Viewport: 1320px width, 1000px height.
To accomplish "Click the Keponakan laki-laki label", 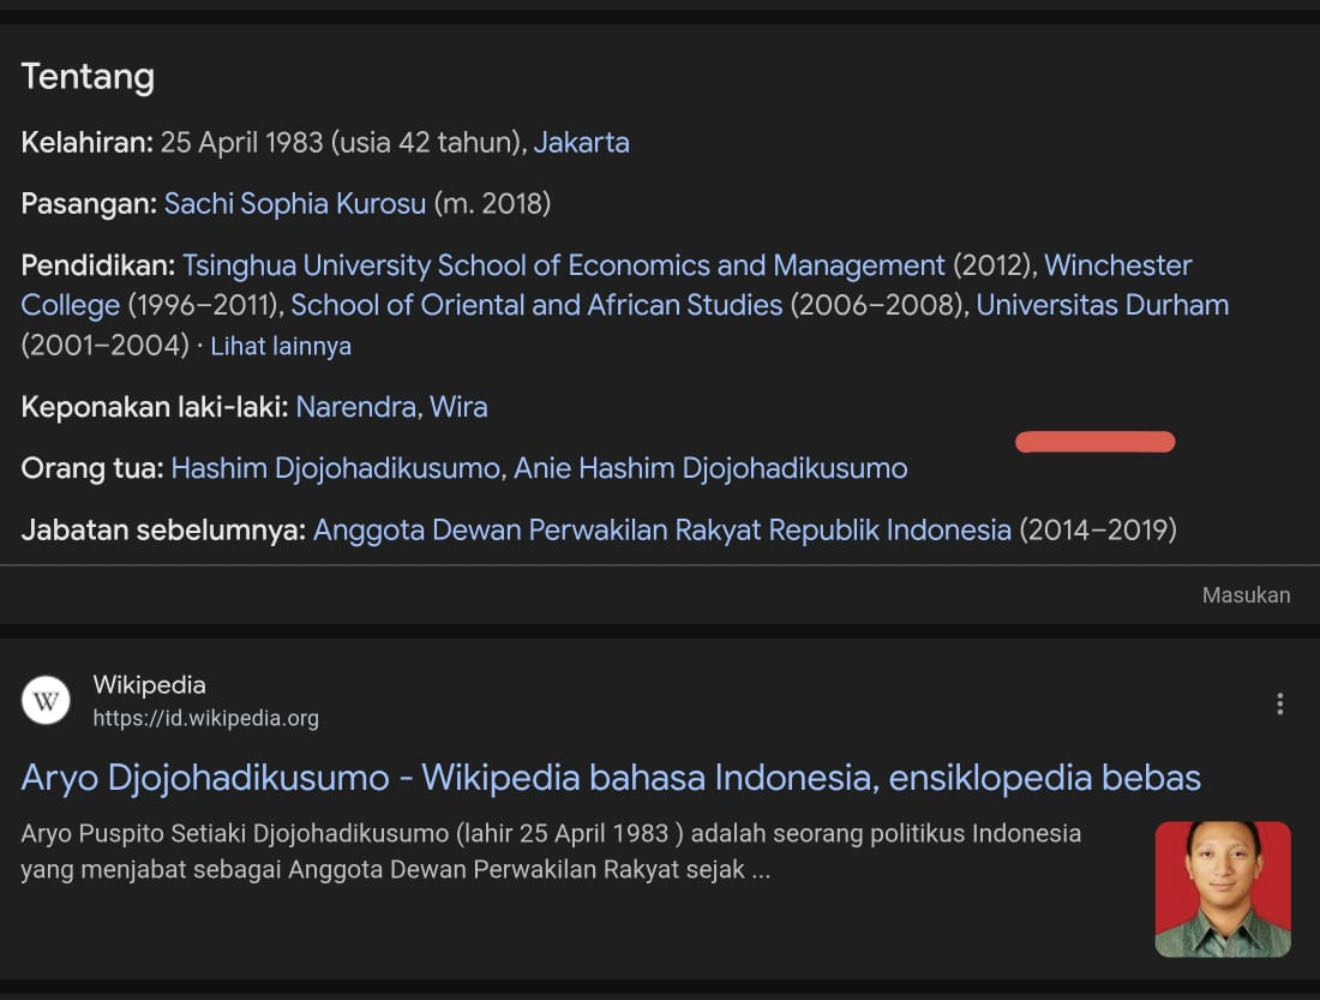I will click(x=155, y=407).
